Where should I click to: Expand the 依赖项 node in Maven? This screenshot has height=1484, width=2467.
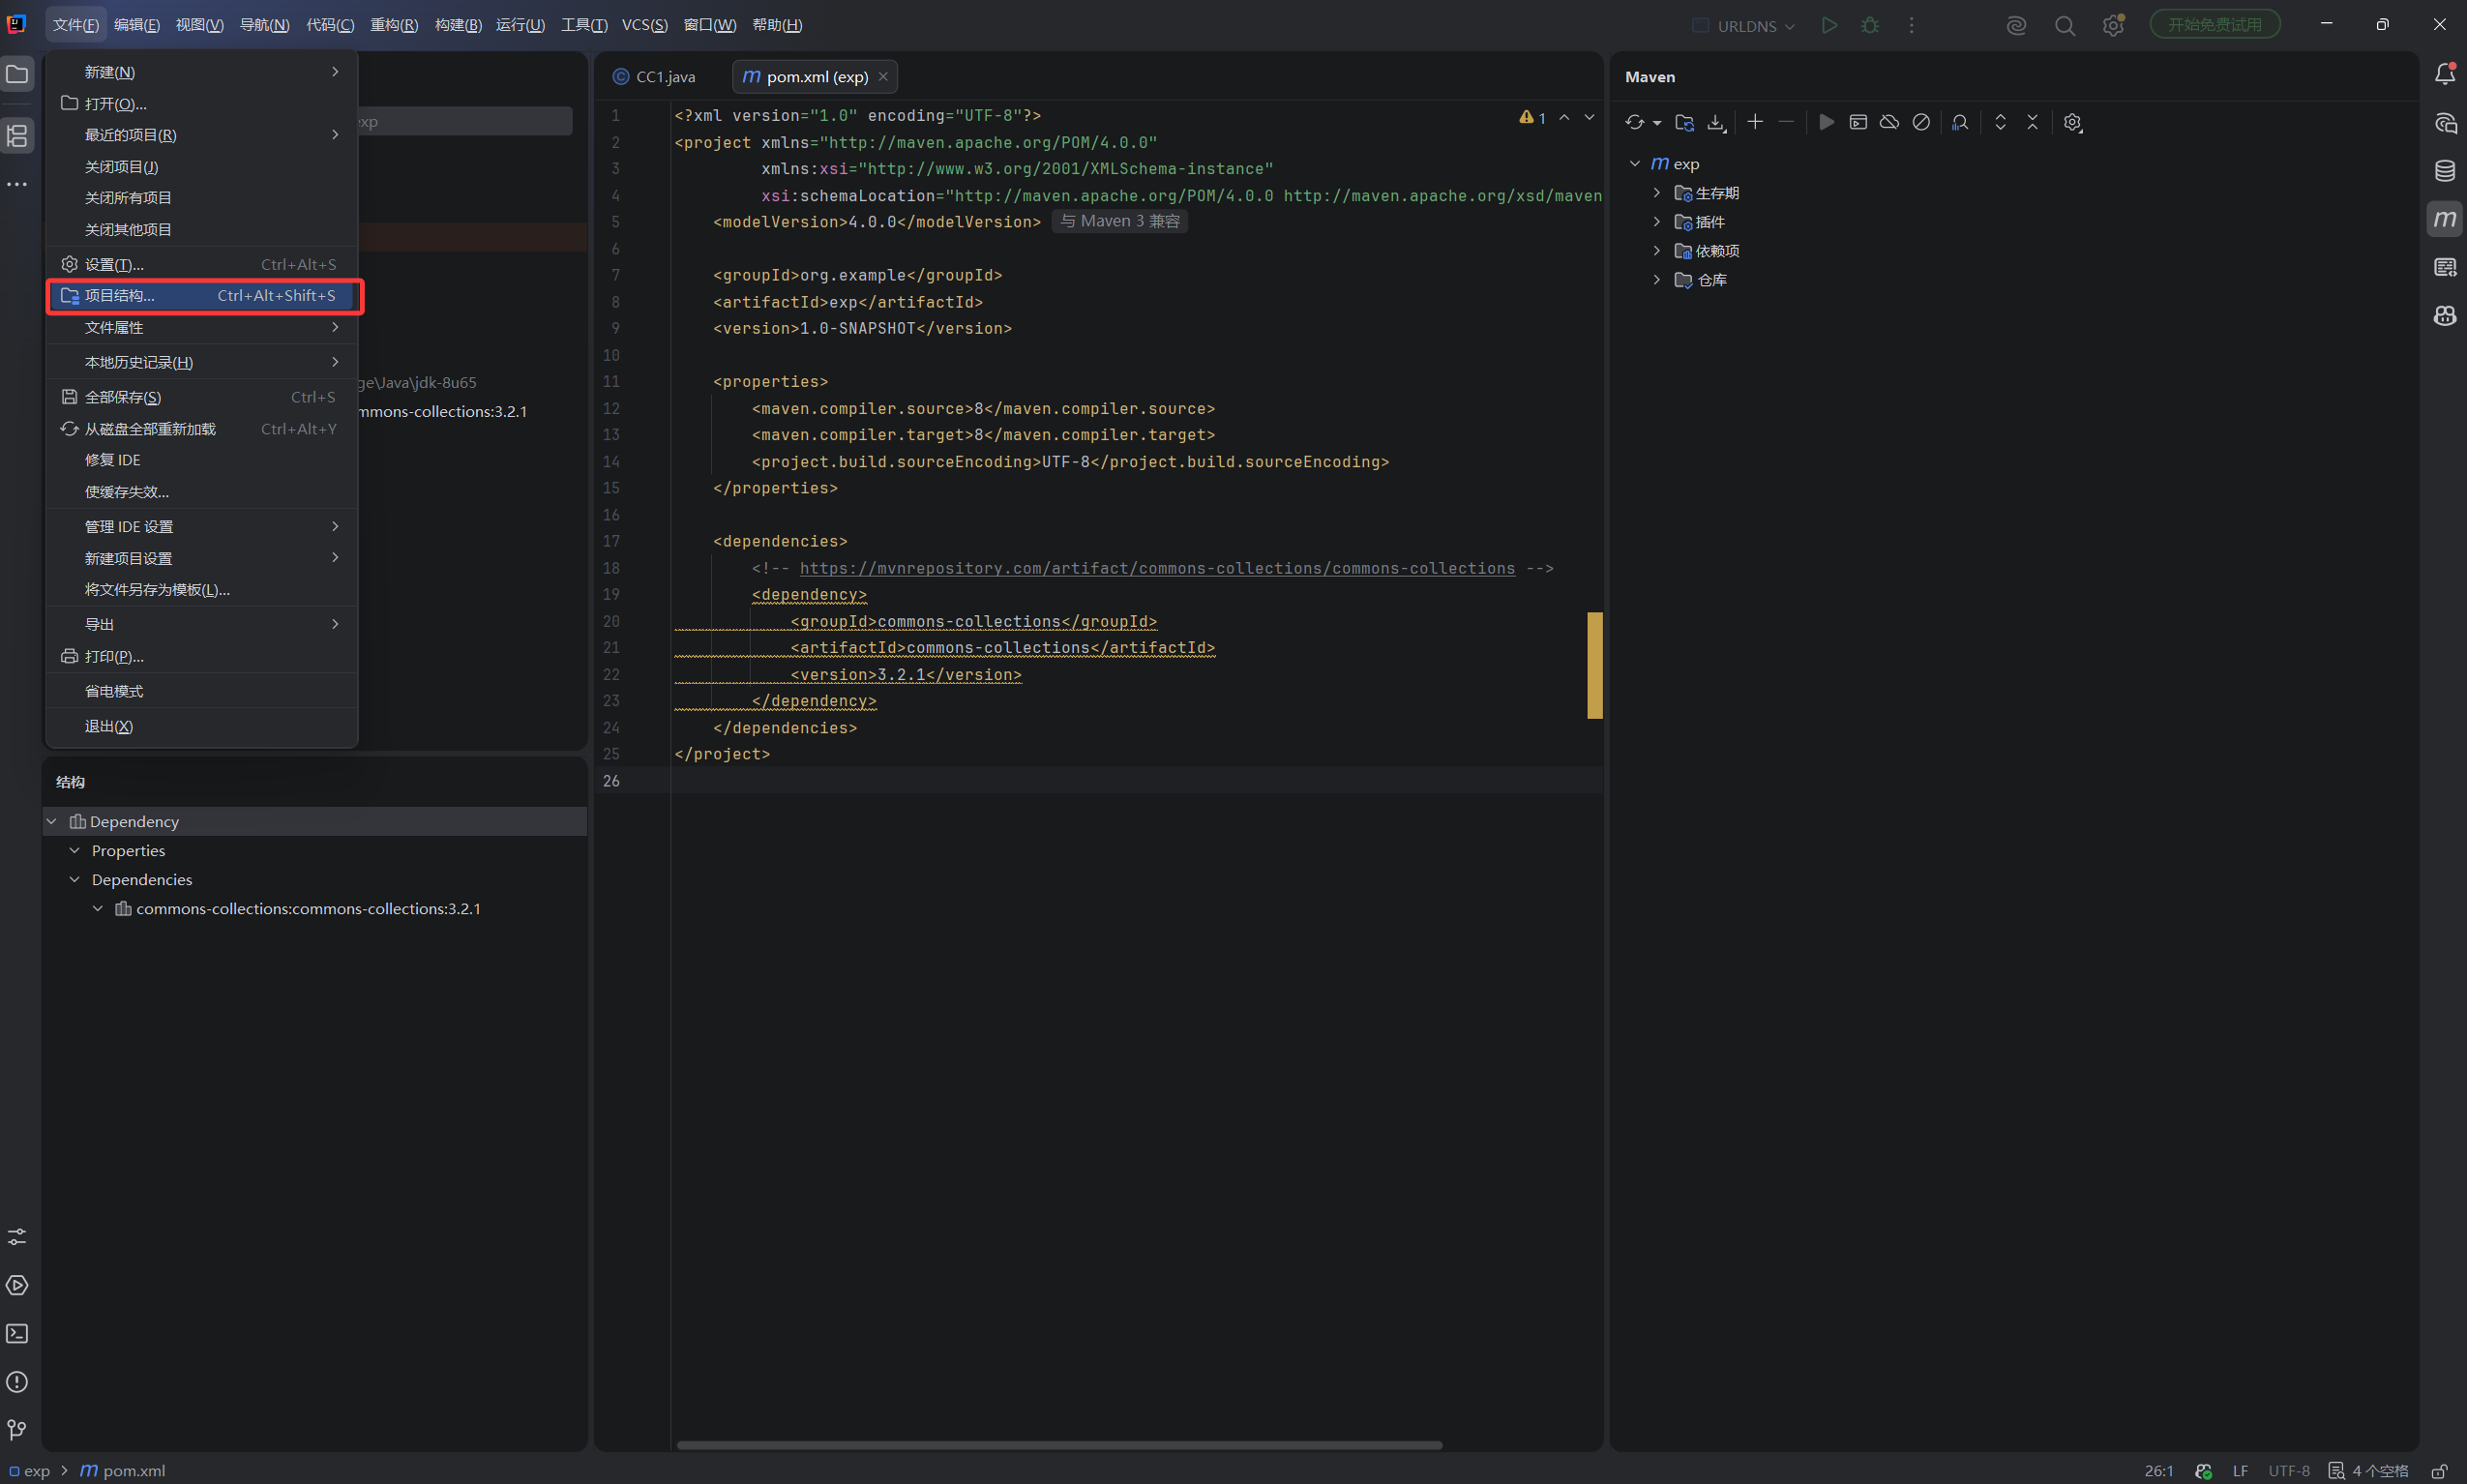click(x=1656, y=250)
